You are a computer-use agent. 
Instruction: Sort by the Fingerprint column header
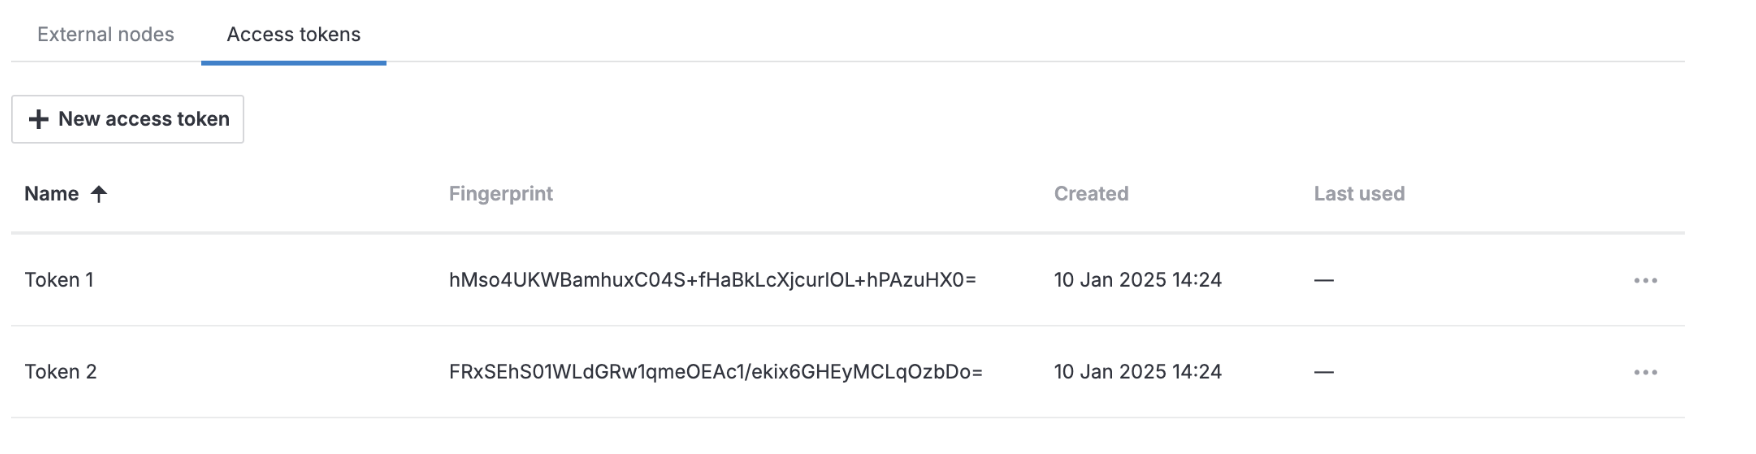point(500,194)
